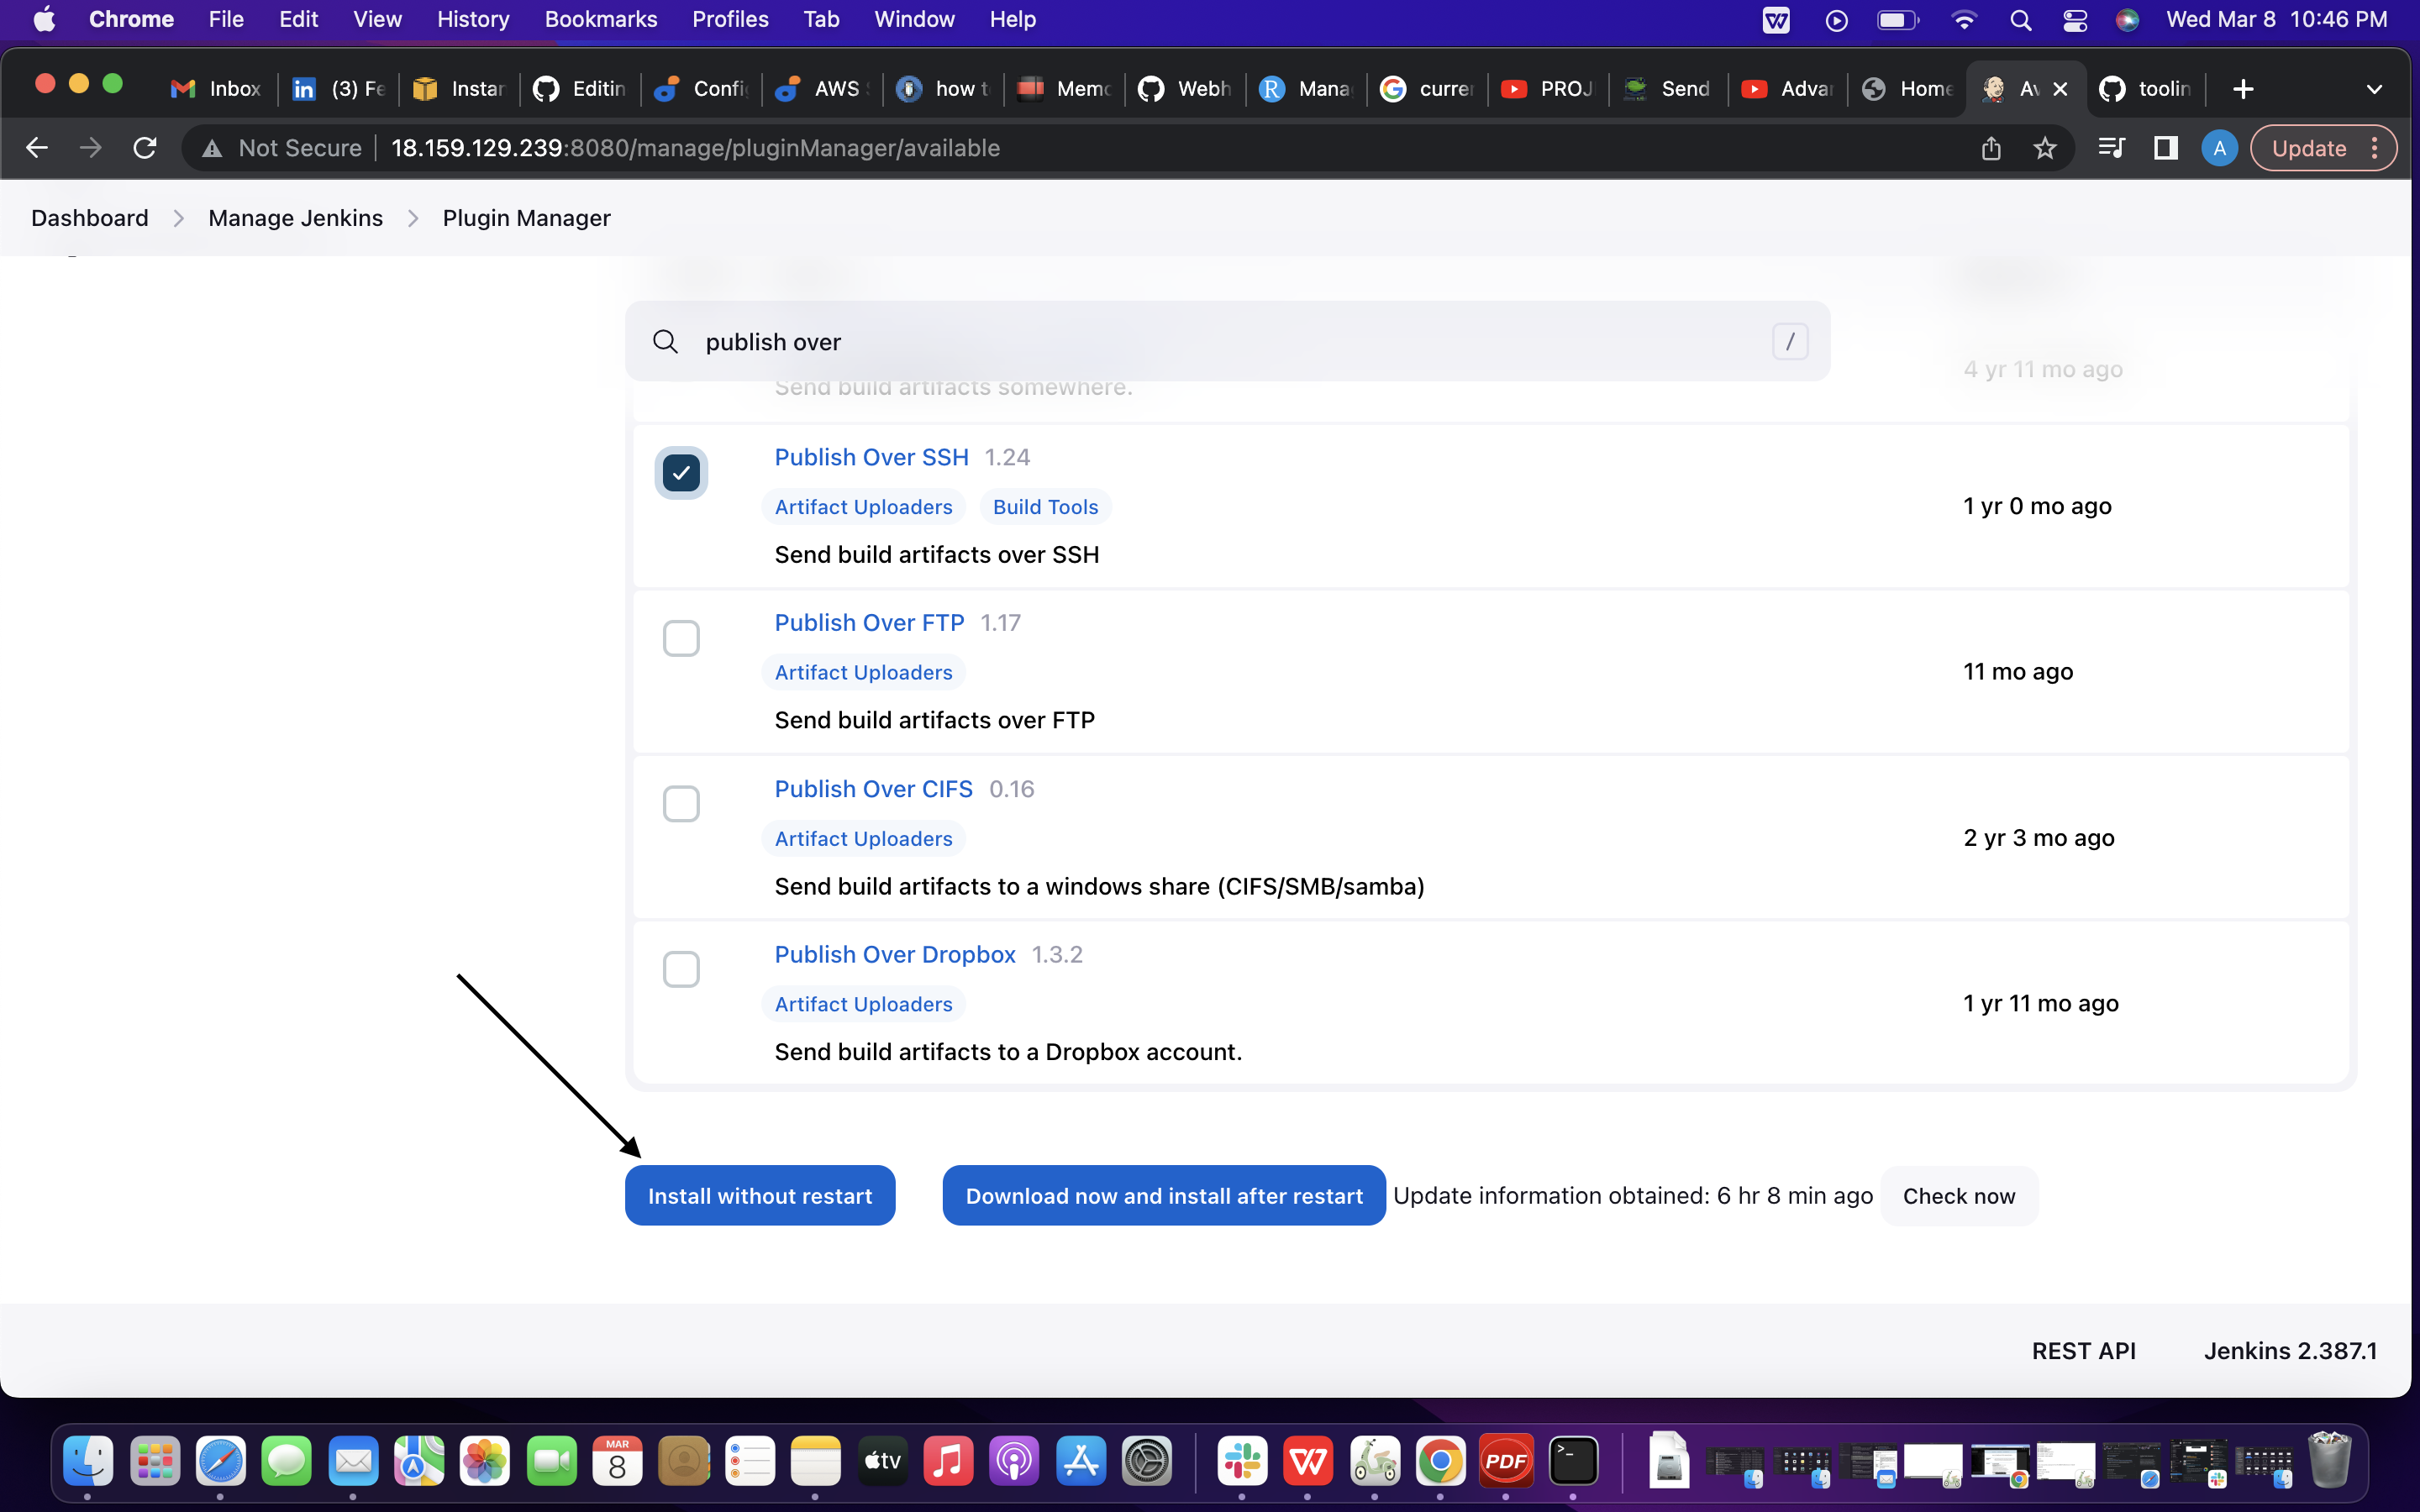
Task: Switch to the Gmail Inbox tab
Action: pyautogui.click(x=216, y=89)
